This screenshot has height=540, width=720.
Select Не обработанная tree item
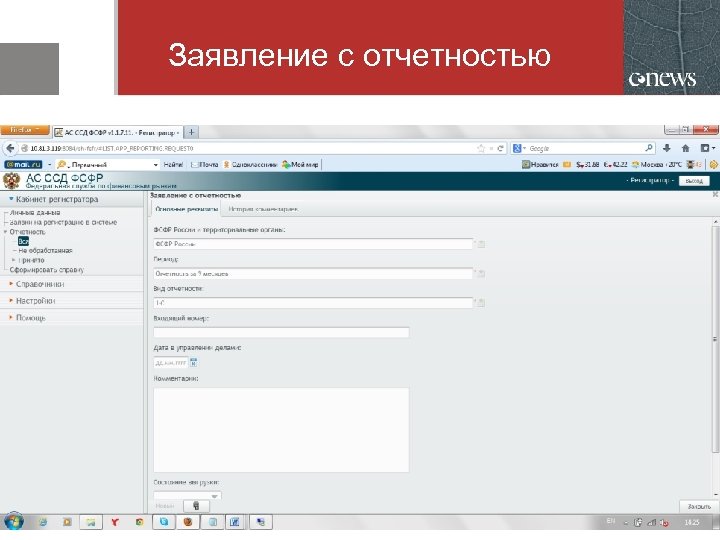pos(45,251)
